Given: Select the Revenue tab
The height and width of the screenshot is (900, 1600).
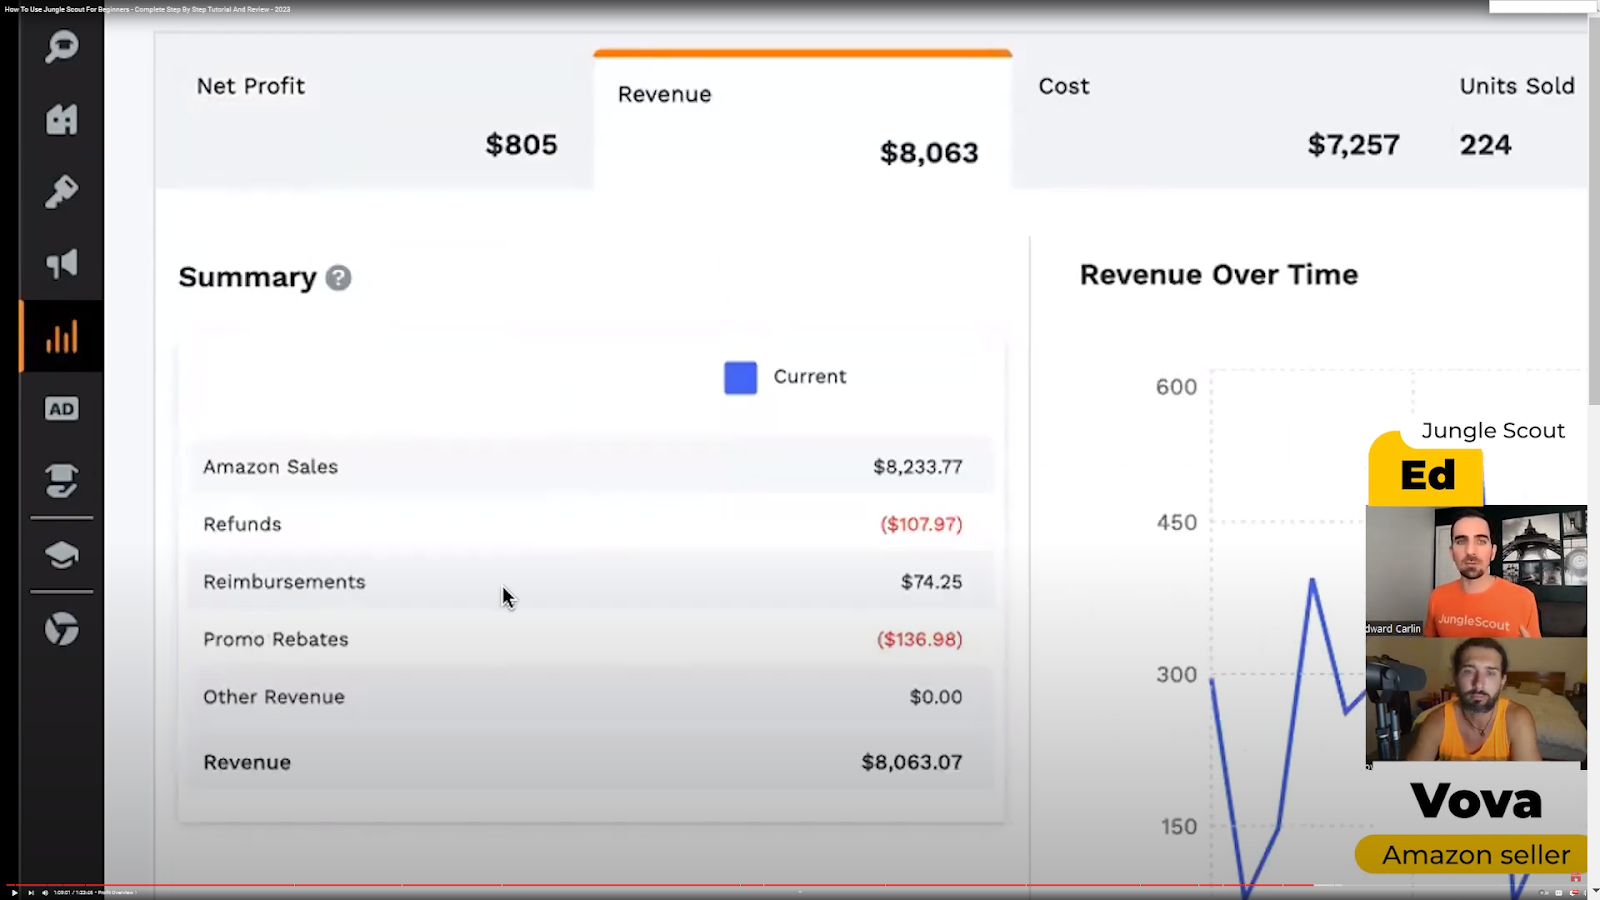Looking at the screenshot, I should [803, 120].
